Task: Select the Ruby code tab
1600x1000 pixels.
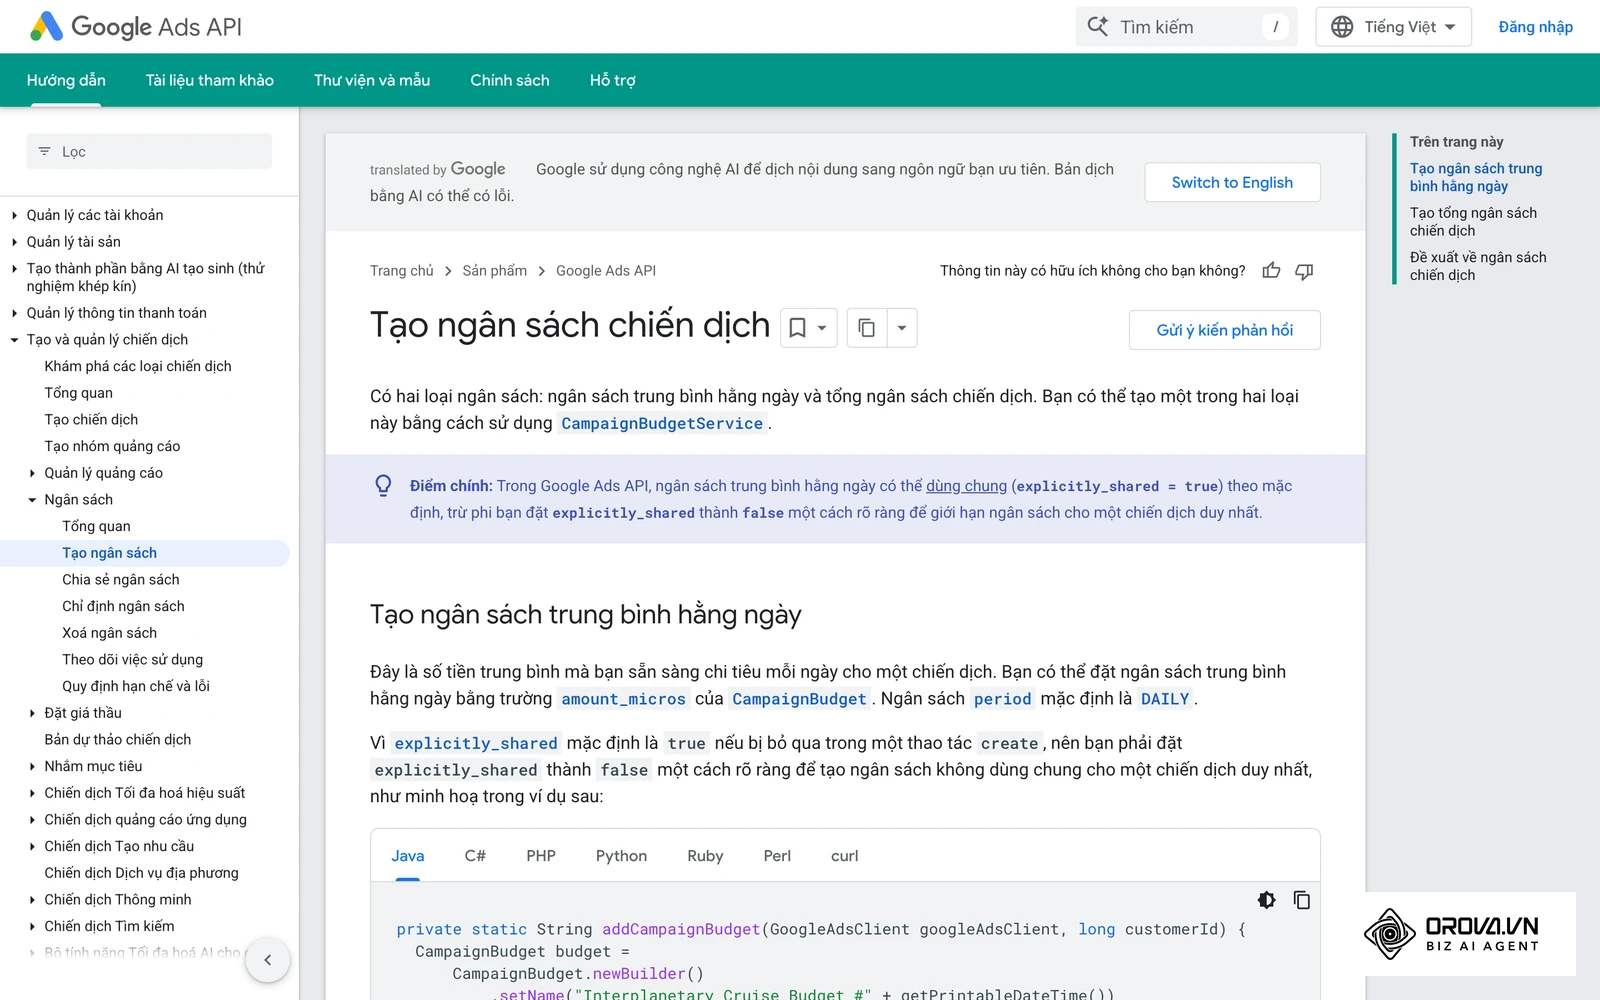Action: 705,856
